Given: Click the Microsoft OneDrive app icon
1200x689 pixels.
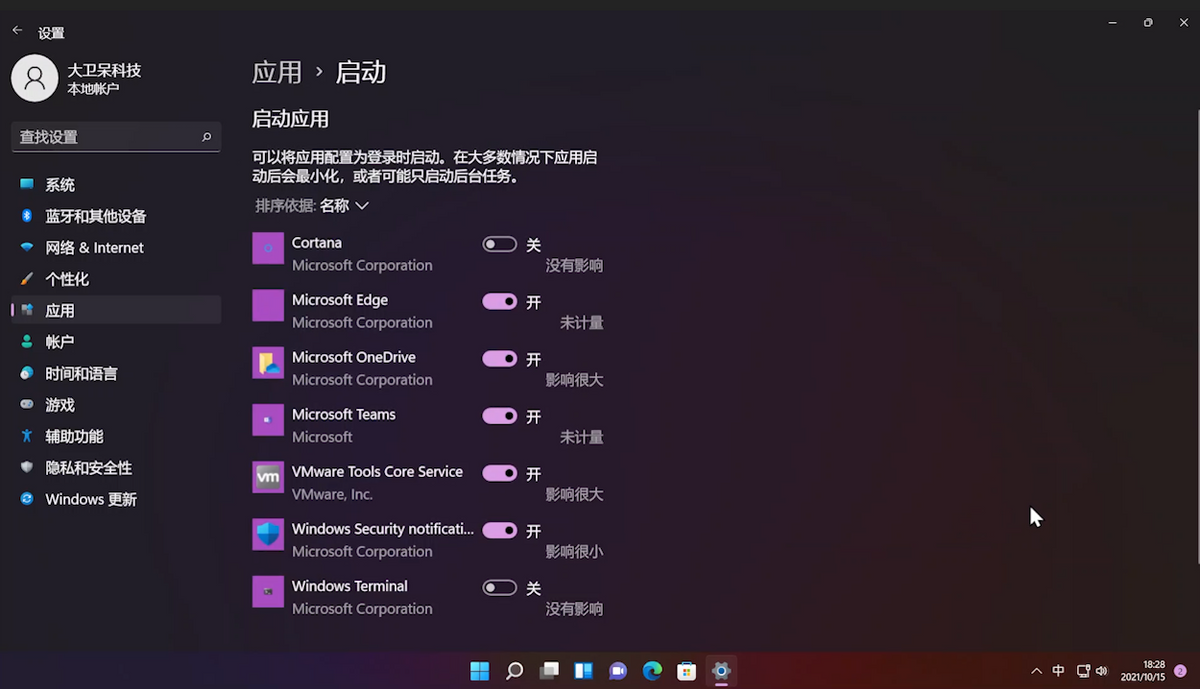Looking at the screenshot, I should click(x=268, y=362).
